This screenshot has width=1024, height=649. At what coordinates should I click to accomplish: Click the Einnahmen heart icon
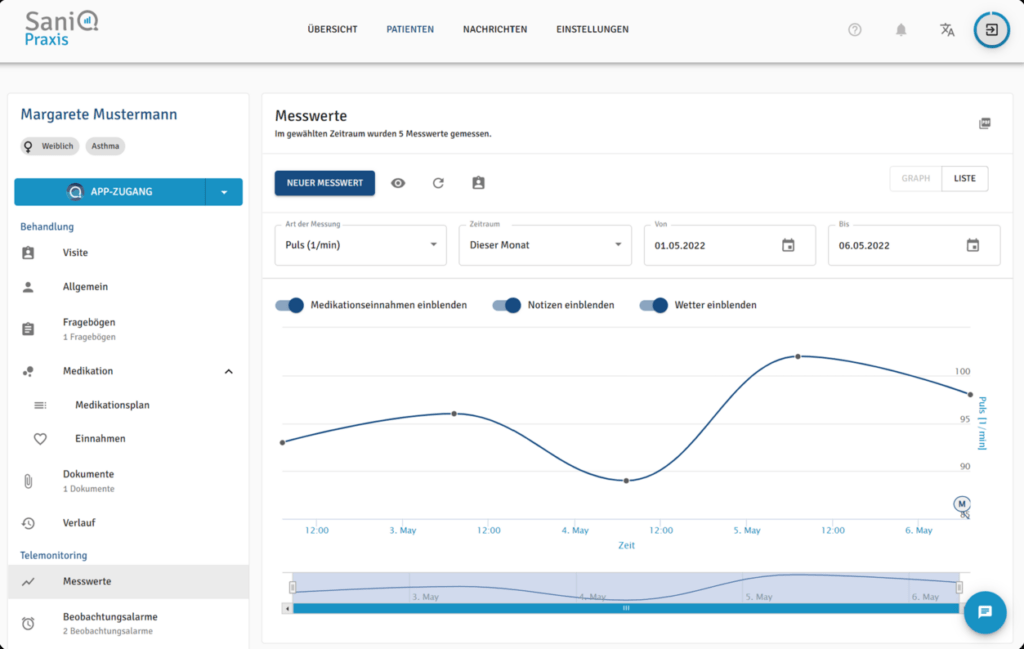pyautogui.click(x=40, y=439)
